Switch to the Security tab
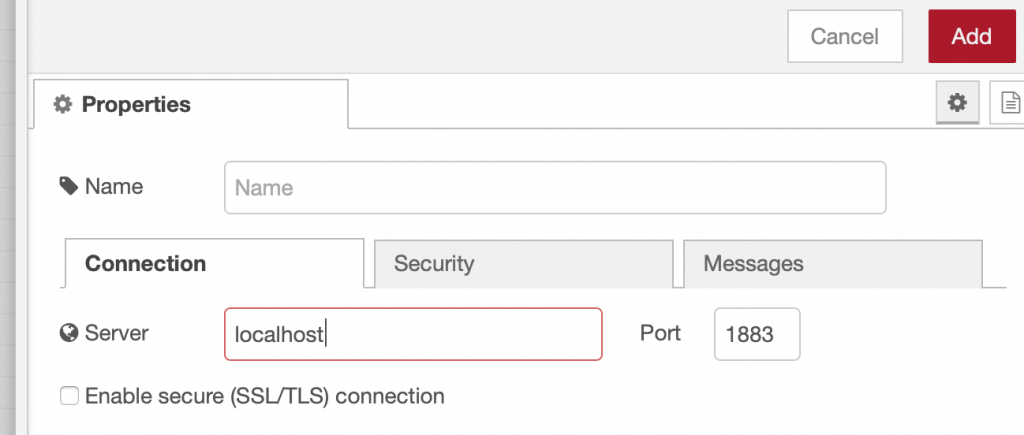Screen dimensions: 1024x435 tap(523, 264)
